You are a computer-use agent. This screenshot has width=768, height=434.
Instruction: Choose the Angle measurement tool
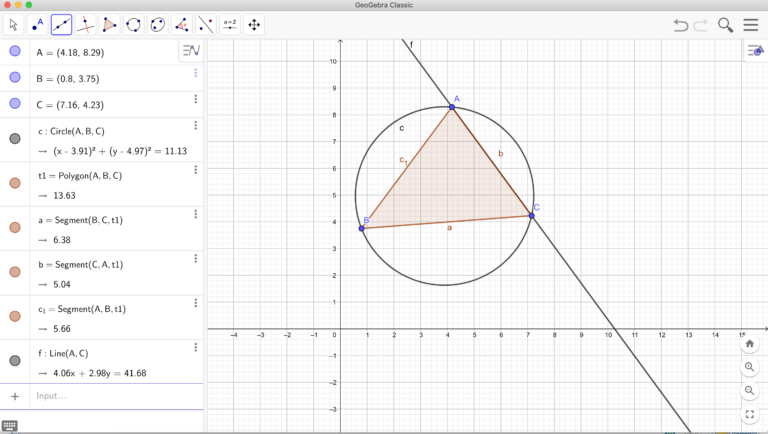(x=182, y=25)
